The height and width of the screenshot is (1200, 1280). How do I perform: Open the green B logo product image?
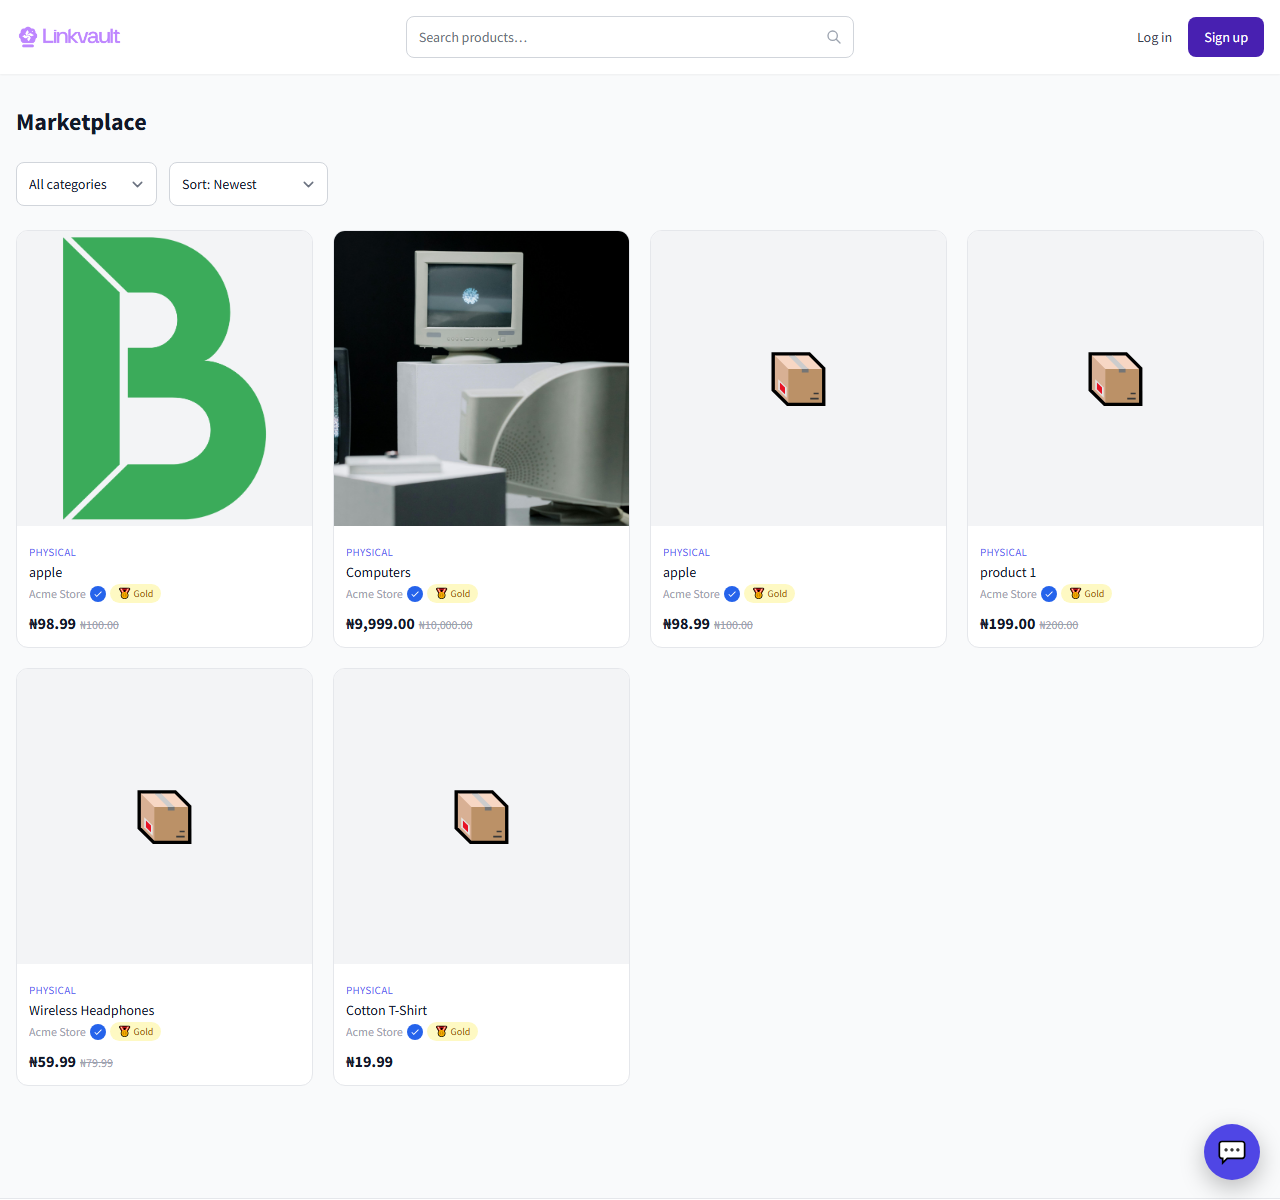point(165,378)
